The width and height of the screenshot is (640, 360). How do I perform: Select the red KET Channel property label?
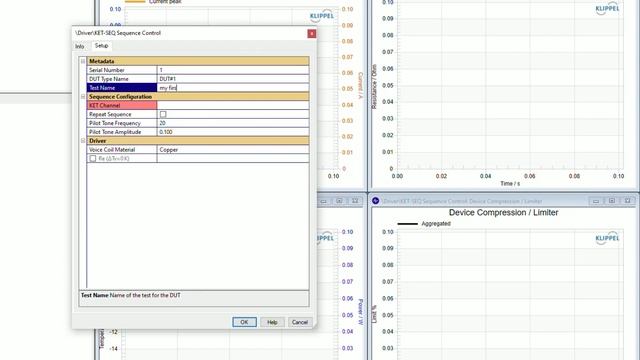[x=122, y=105]
